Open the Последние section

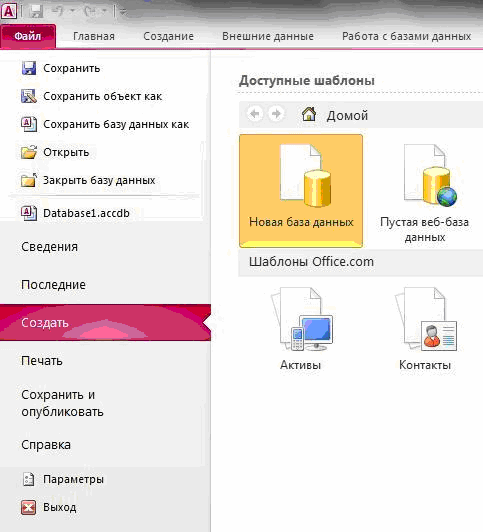click(x=53, y=285)
